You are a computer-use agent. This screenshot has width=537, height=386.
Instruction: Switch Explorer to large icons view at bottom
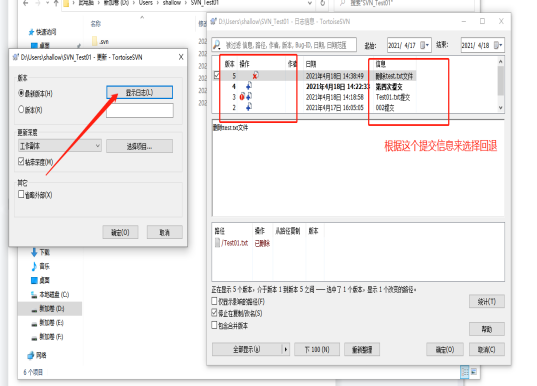474,372
